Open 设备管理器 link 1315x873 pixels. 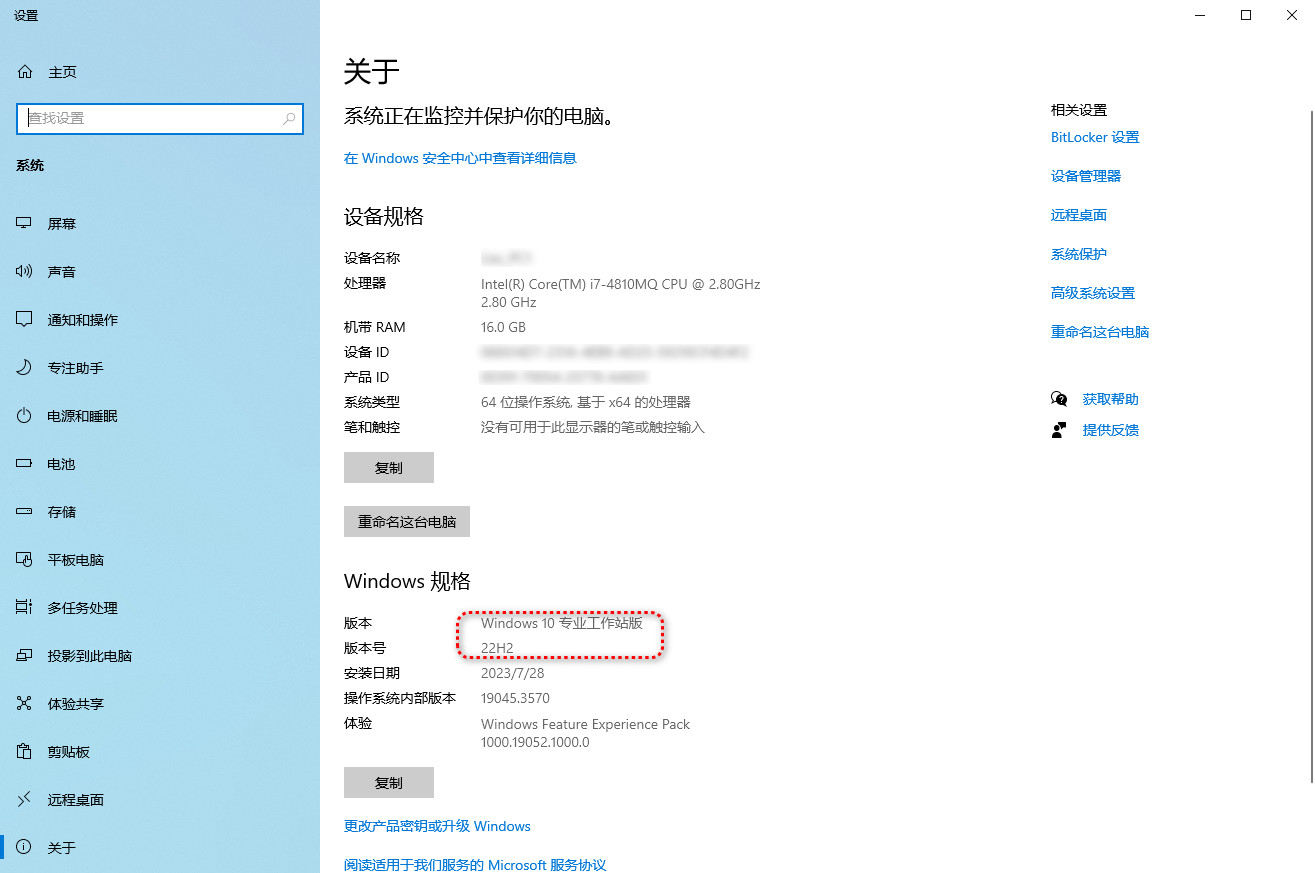[1086, 176]
